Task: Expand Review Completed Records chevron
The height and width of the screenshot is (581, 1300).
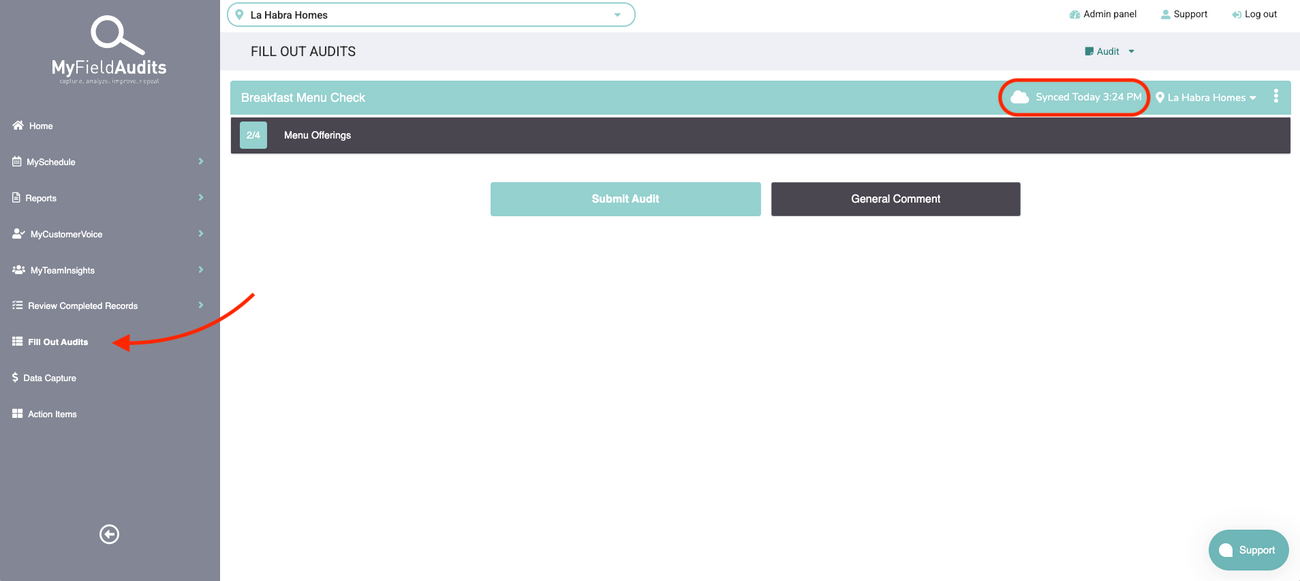Action: [201, 306]
